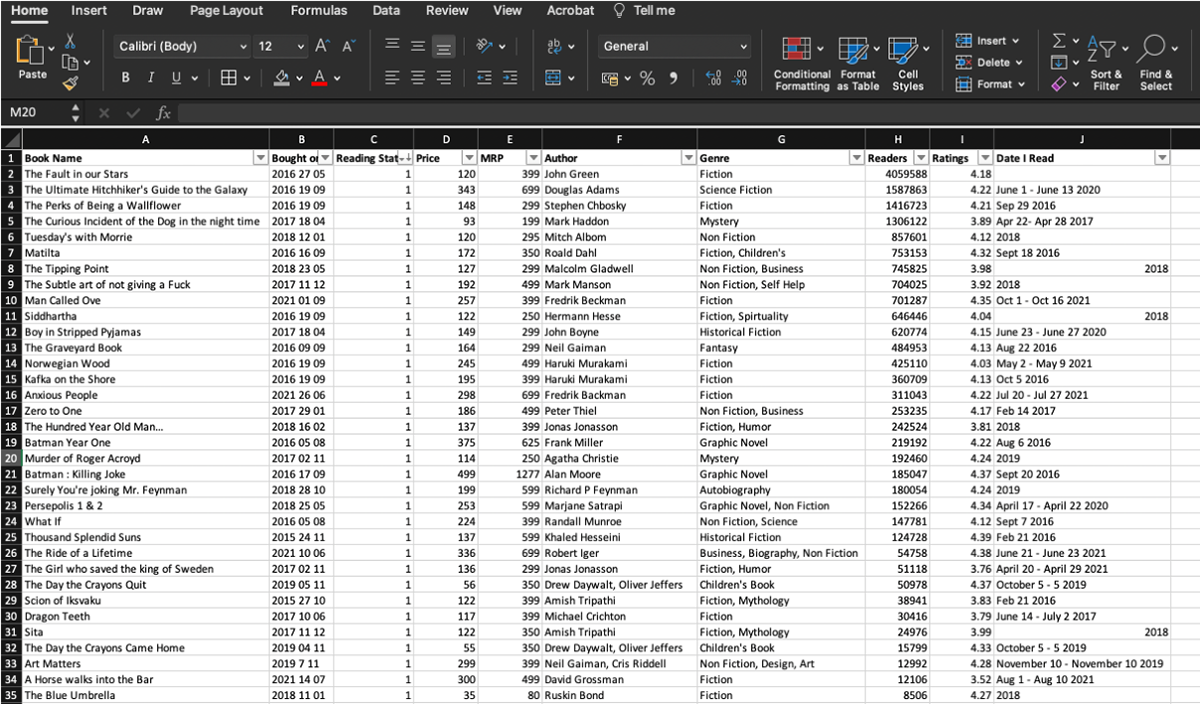Click the Insert cells button

(x=988, y=41)
